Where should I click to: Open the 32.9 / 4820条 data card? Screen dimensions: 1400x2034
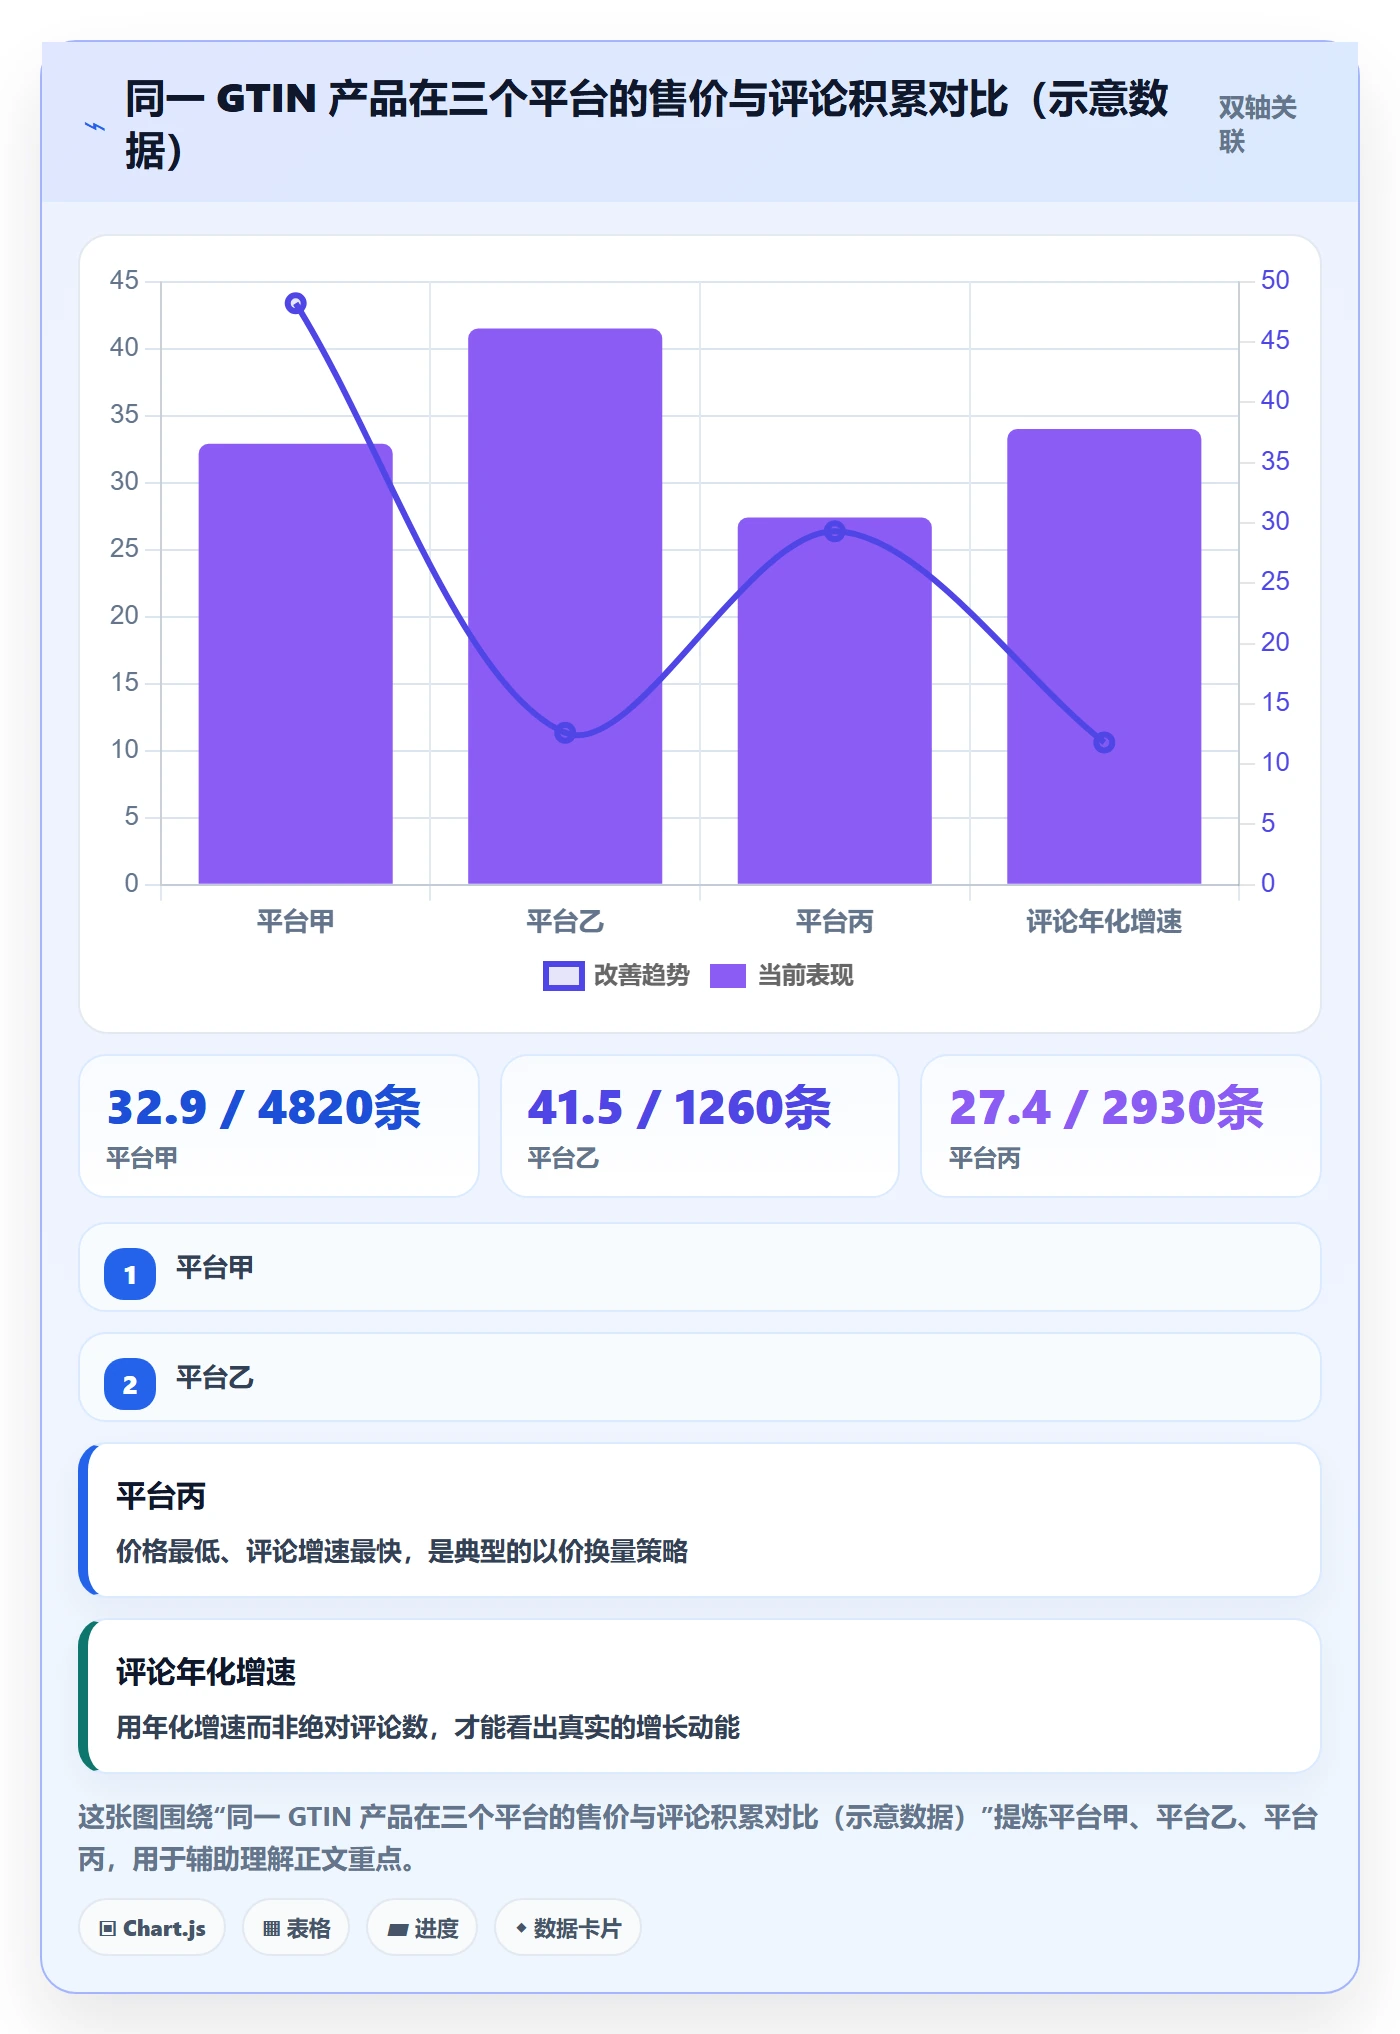tap(279, 1126)
